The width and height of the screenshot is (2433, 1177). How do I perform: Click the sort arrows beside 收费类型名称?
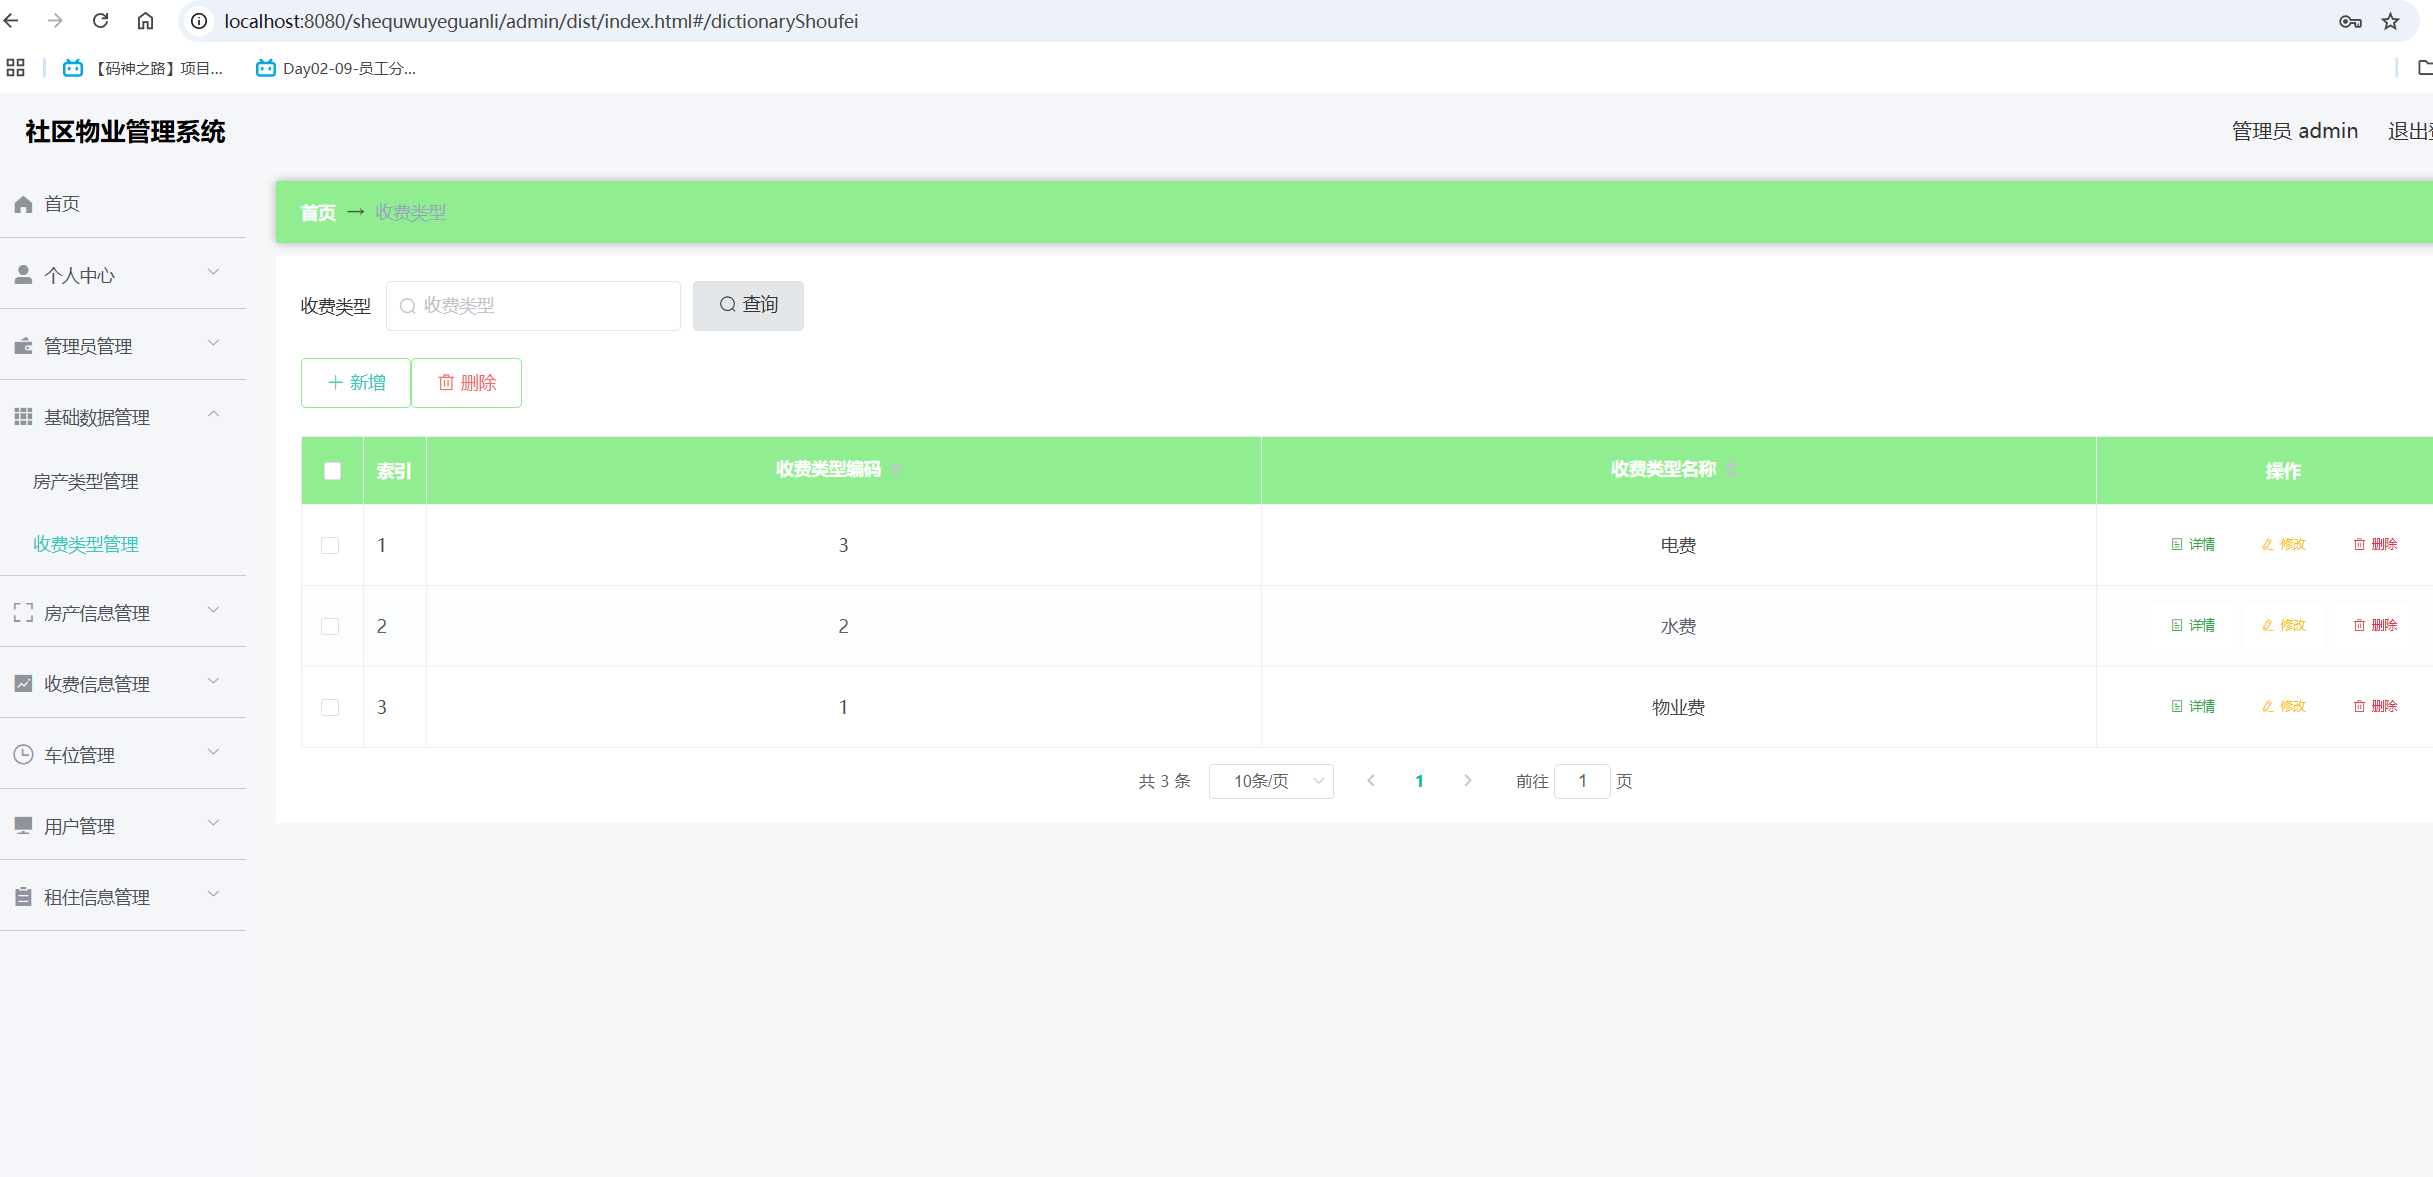pos(1732,470)
